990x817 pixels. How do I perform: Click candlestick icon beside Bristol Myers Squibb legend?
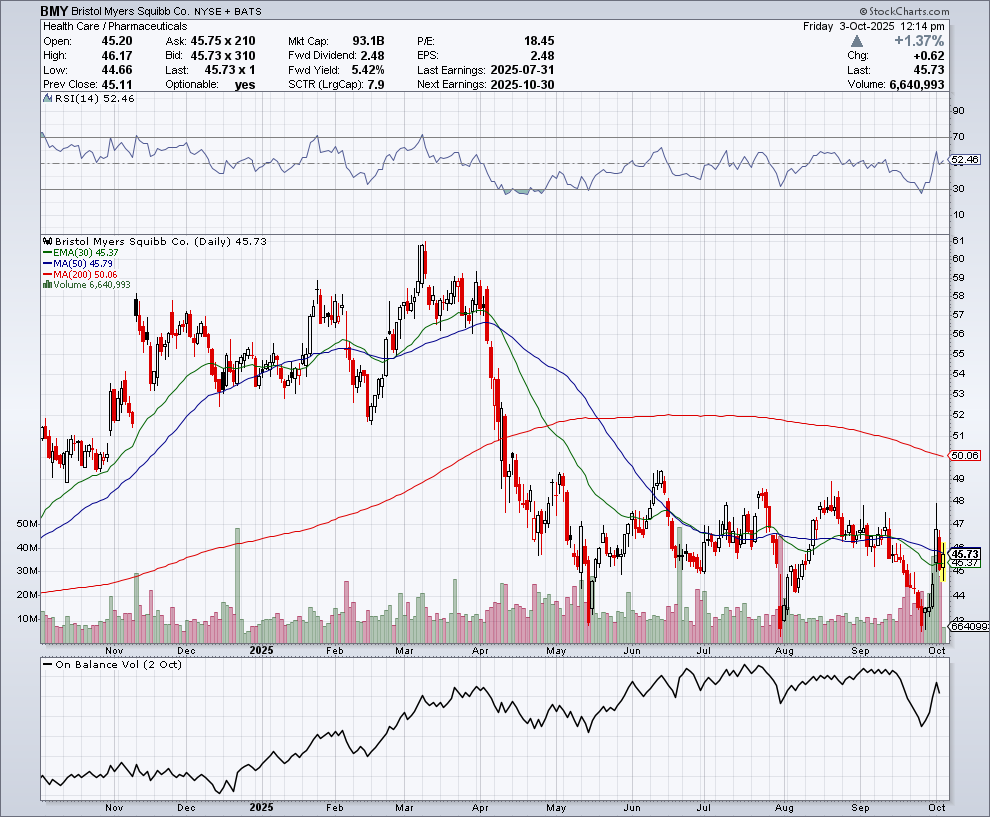(x=47, y=241)
